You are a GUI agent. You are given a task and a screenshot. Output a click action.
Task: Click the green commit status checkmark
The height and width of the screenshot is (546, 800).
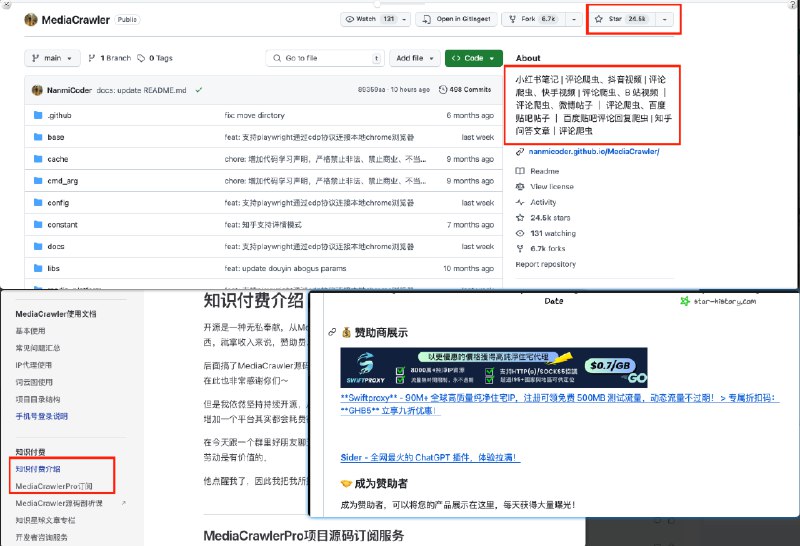pos(198,90)
